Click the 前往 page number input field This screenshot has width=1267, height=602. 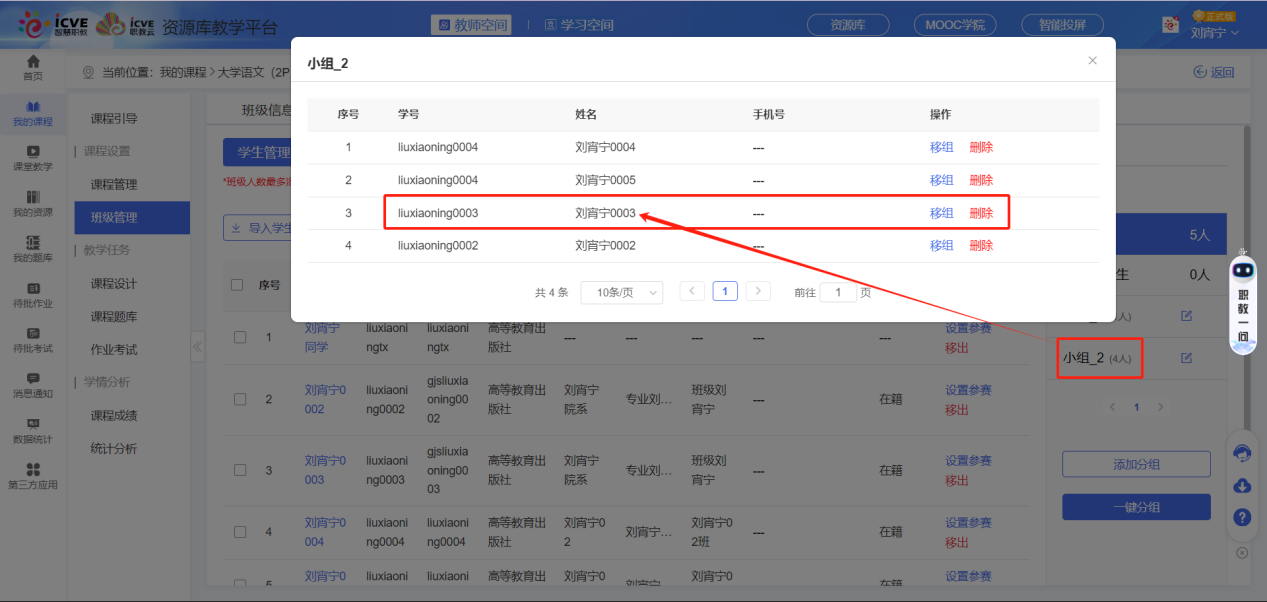click(838, 292)
